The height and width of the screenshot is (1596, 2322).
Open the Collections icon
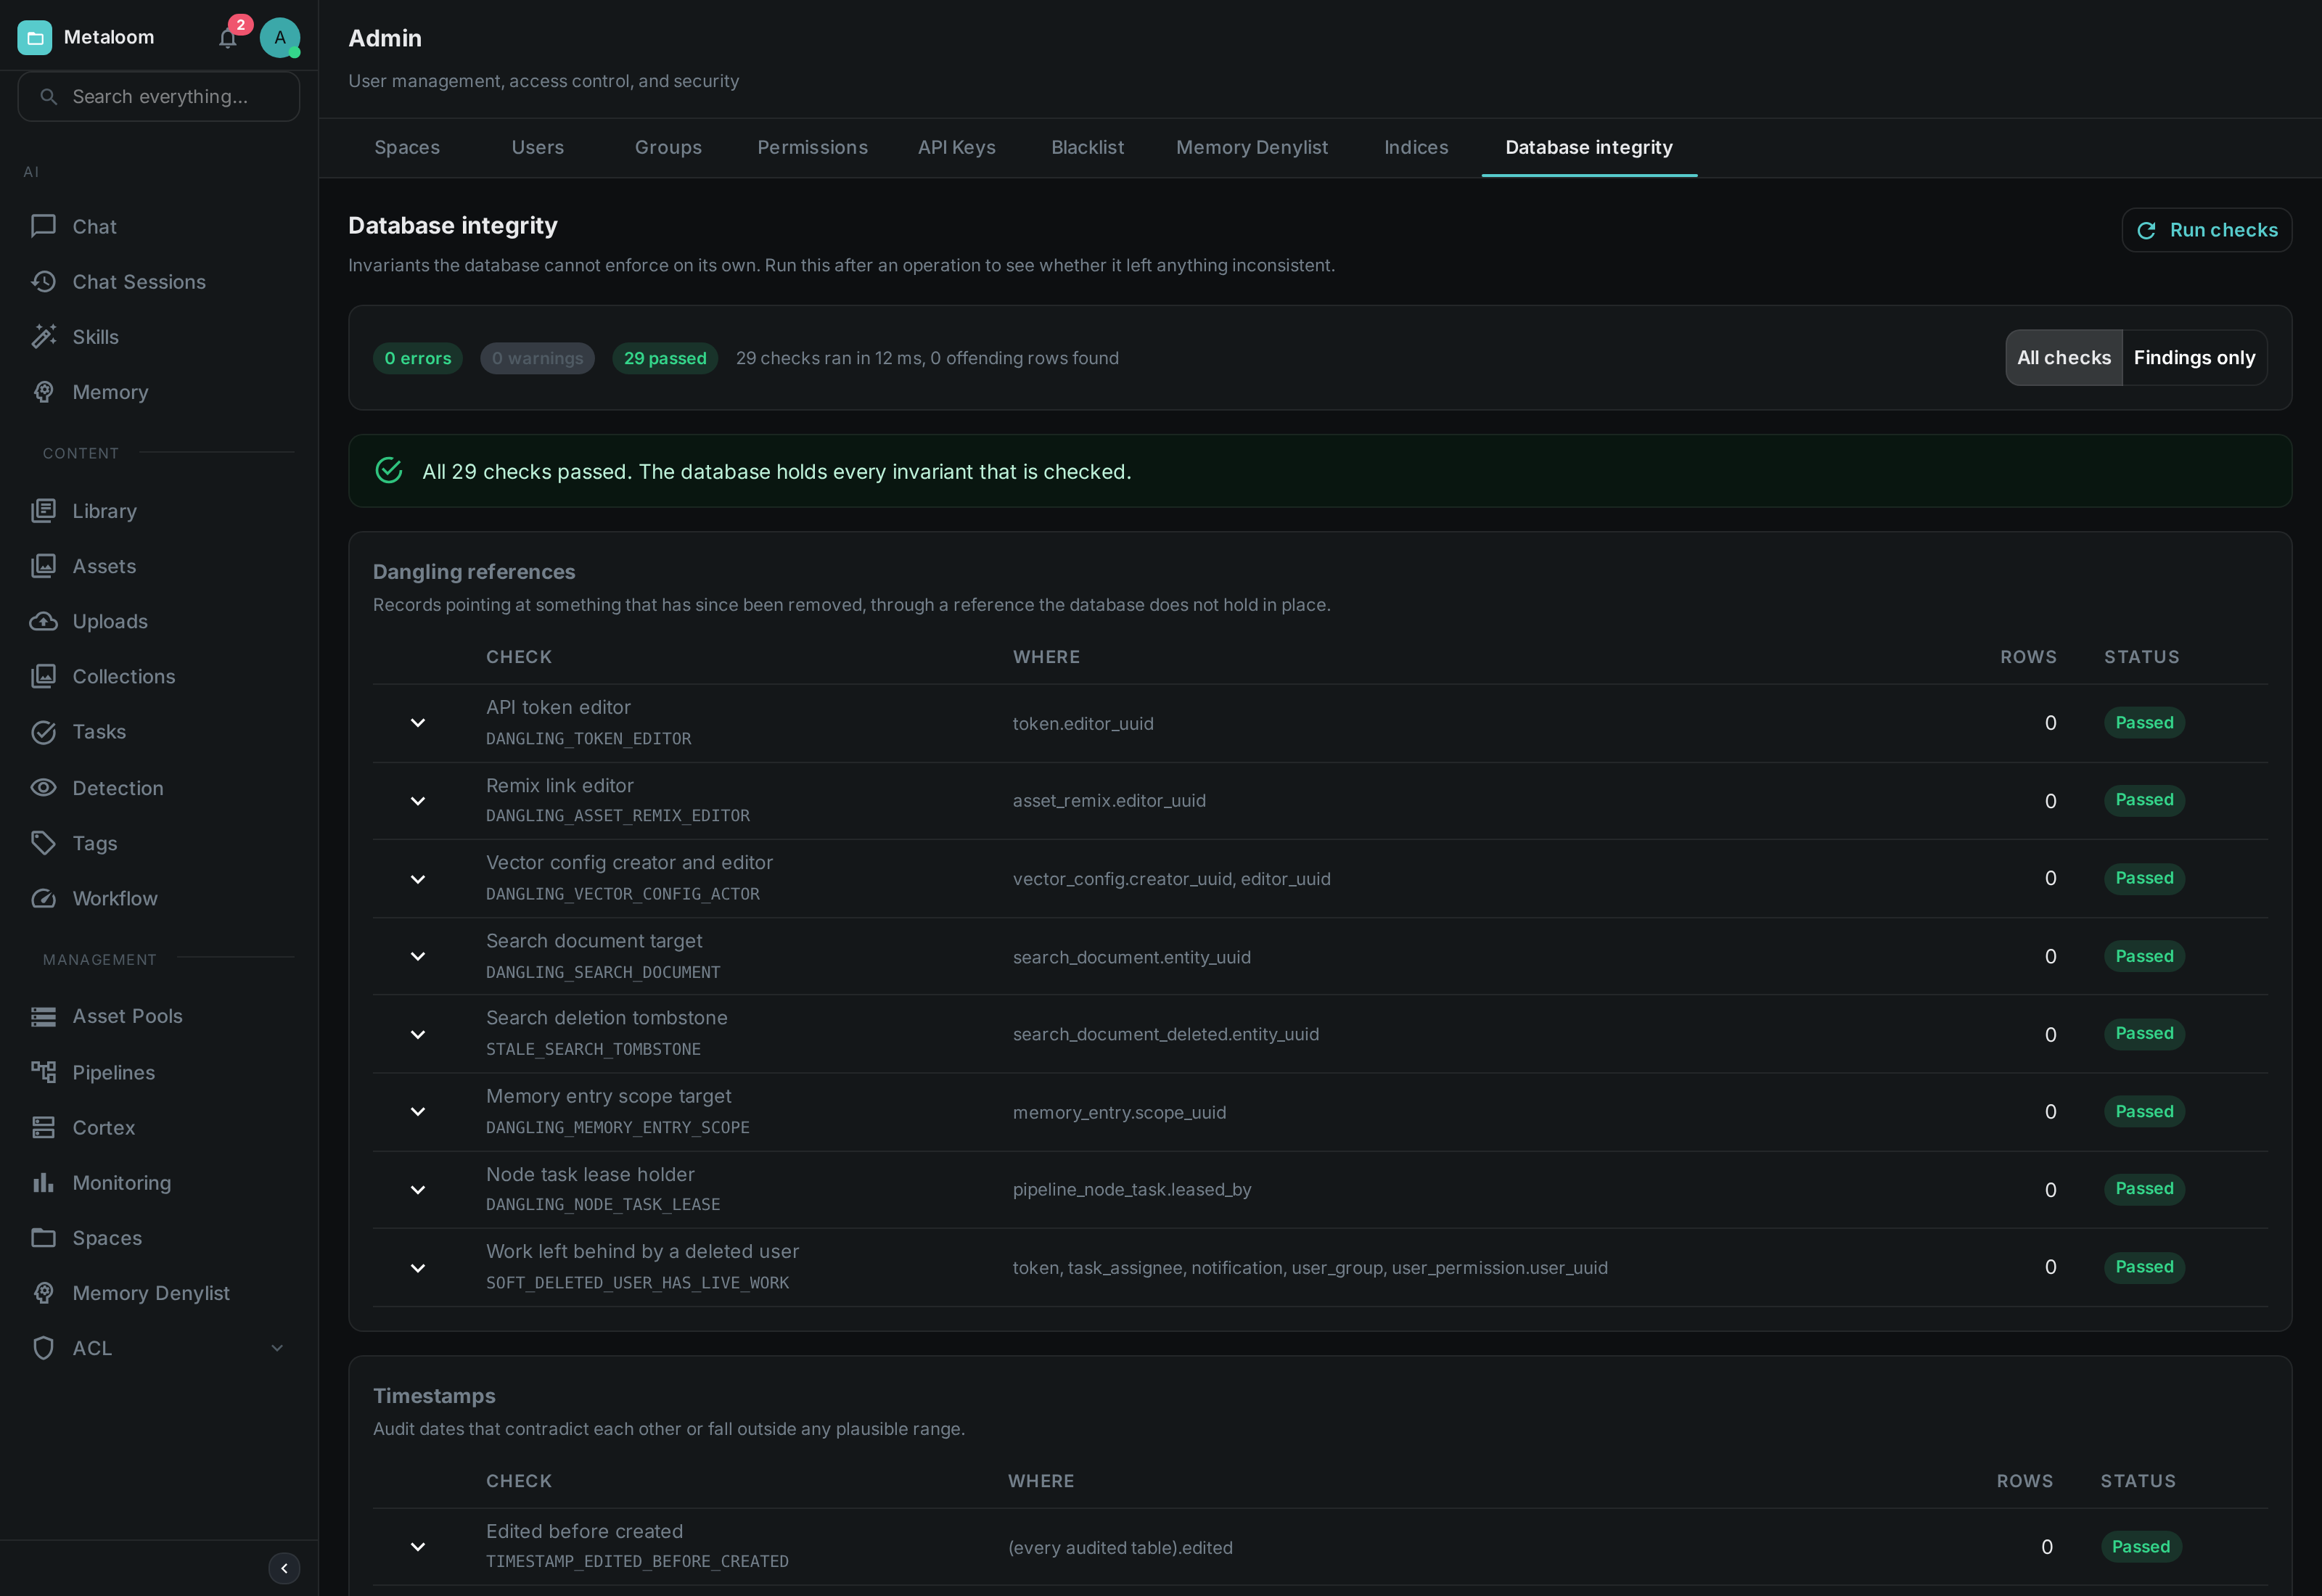pos(43,676)
